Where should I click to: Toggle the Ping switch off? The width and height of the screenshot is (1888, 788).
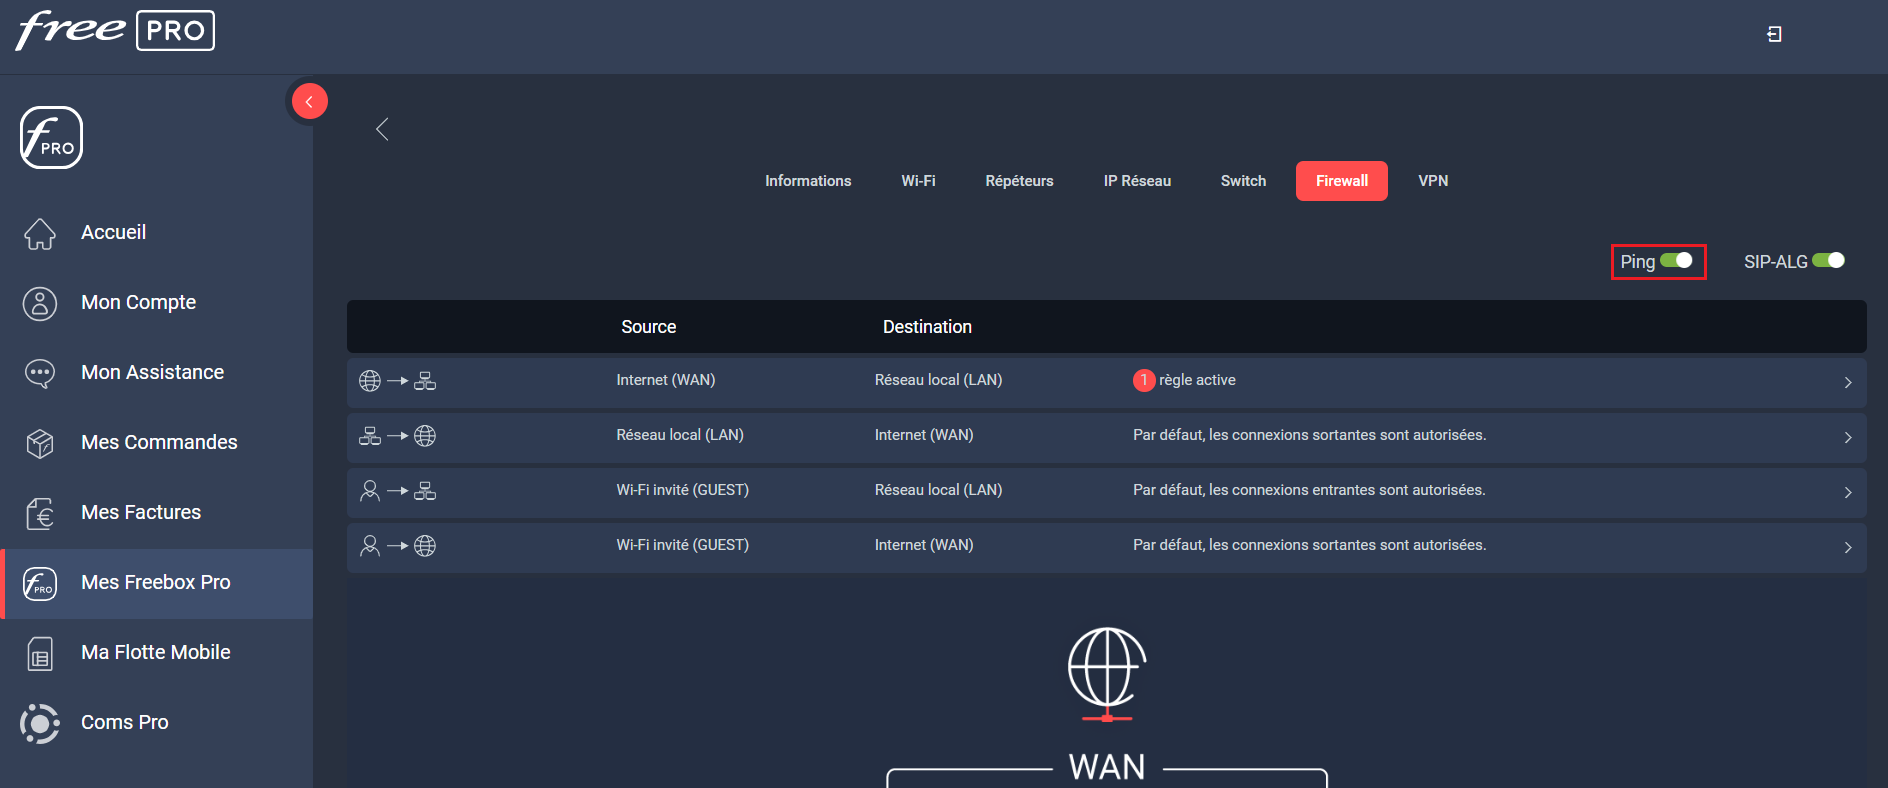click(x=1676, y=261)
